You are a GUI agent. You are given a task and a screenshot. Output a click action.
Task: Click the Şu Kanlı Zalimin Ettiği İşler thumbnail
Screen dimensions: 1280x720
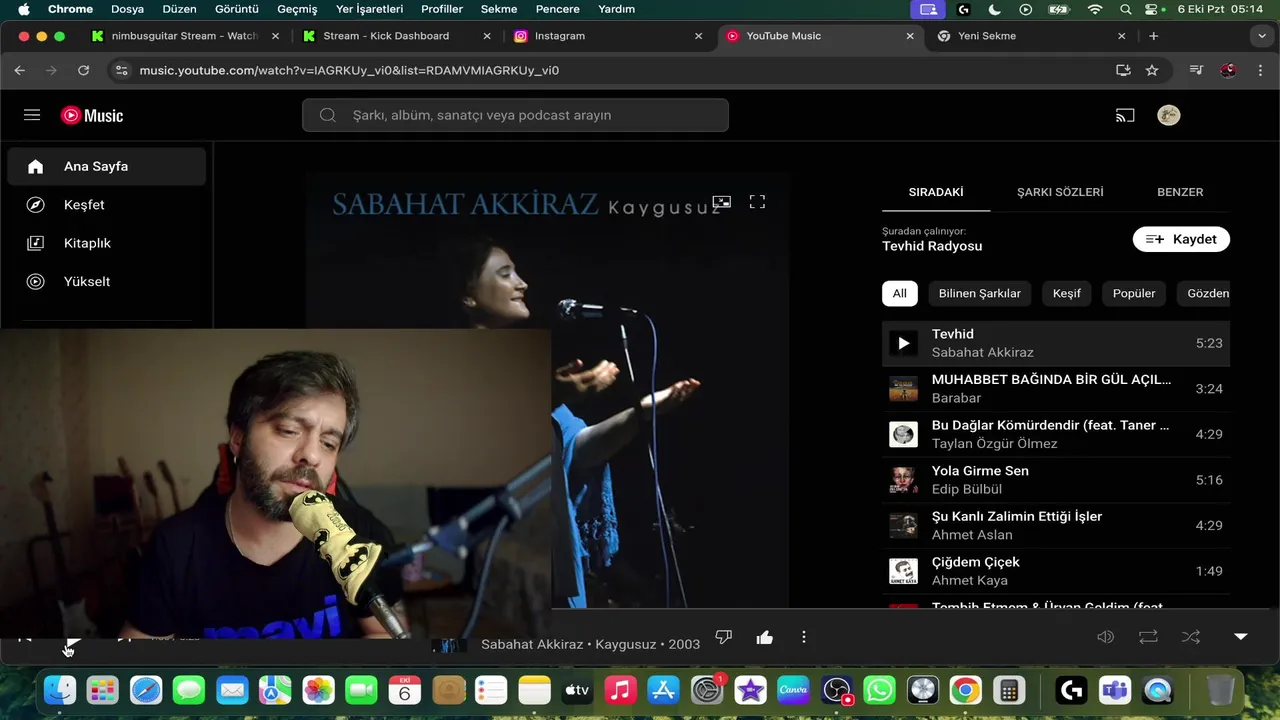(903, 525)
